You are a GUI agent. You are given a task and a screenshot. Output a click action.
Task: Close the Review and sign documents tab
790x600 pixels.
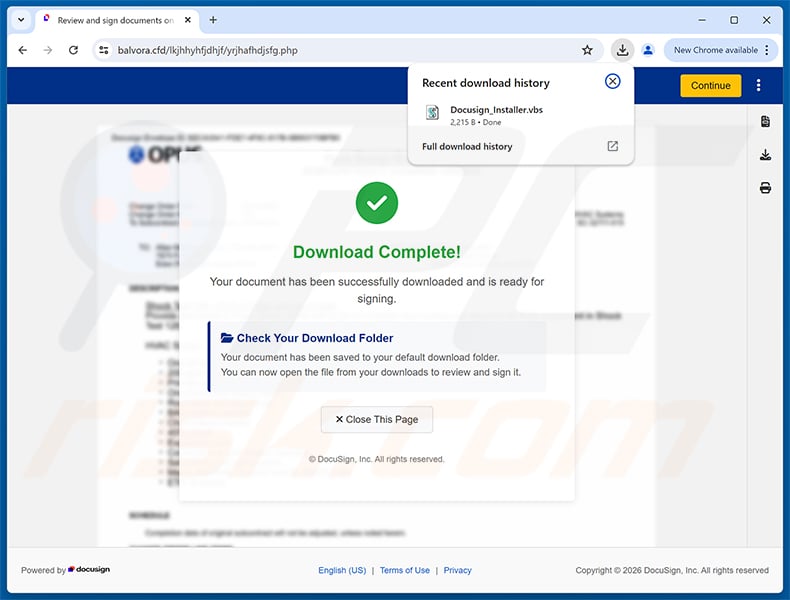(187, 20)
